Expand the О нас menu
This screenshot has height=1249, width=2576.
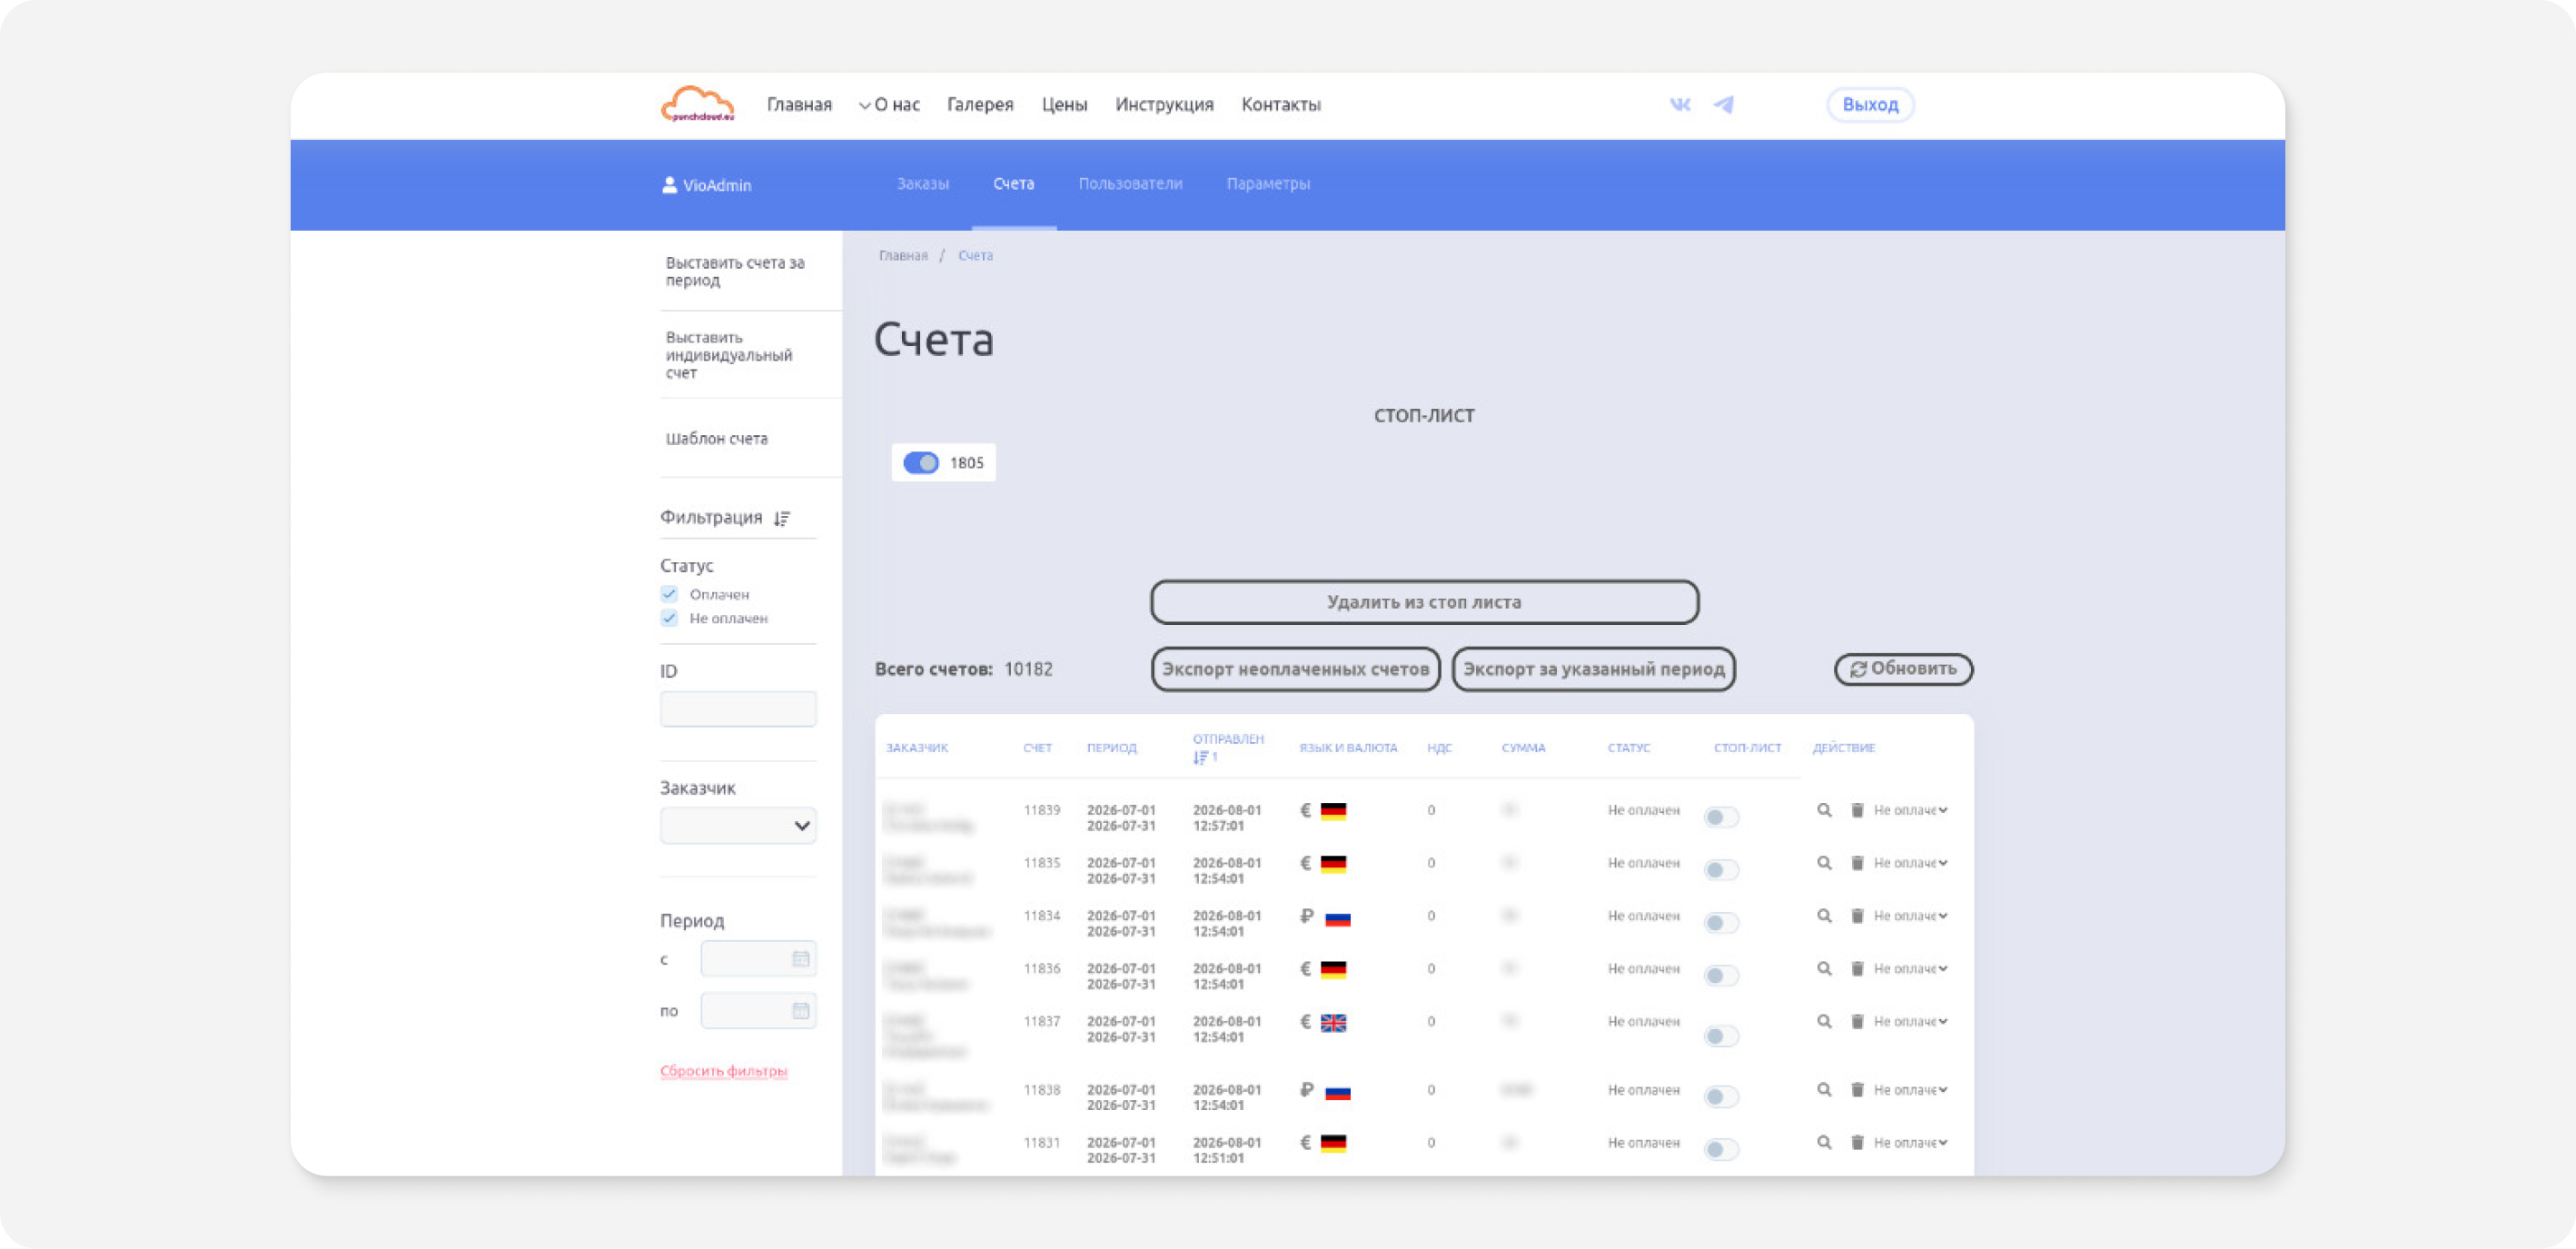click(x=889, y=104)
